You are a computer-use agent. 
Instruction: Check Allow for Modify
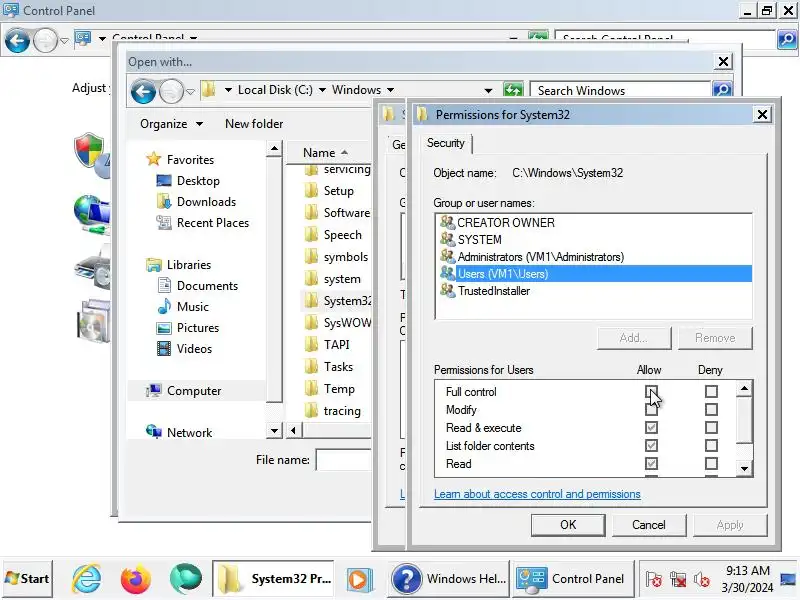pos(651,410)
